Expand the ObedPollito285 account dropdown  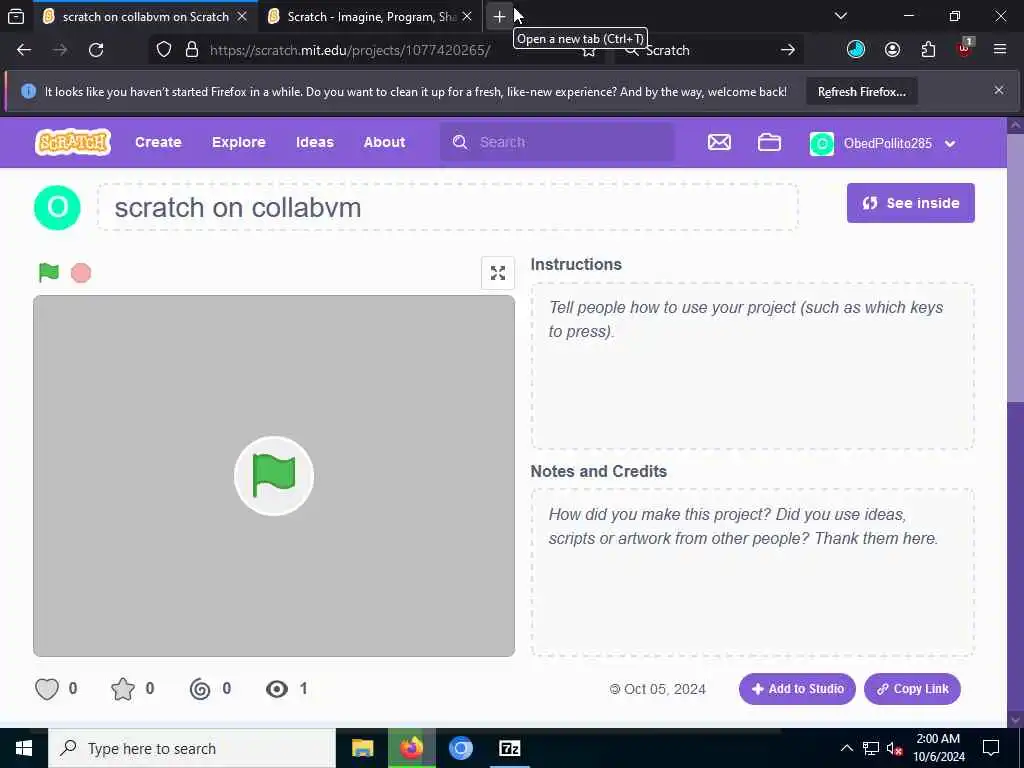950,144
